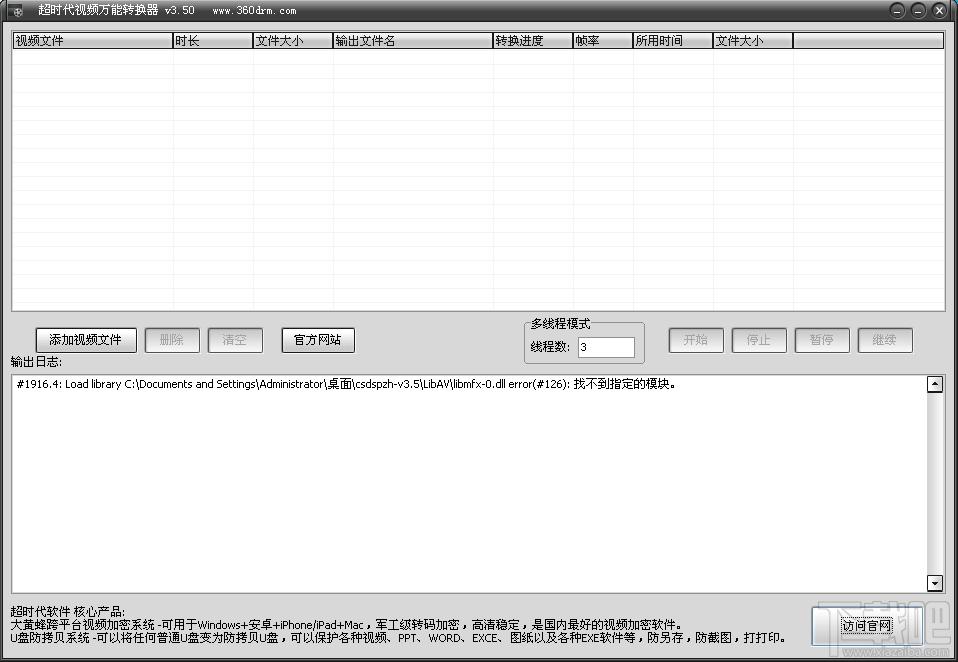This screenshot has height=662, width=958.
Task: Click the 停止 button
Action: point(759,340)
